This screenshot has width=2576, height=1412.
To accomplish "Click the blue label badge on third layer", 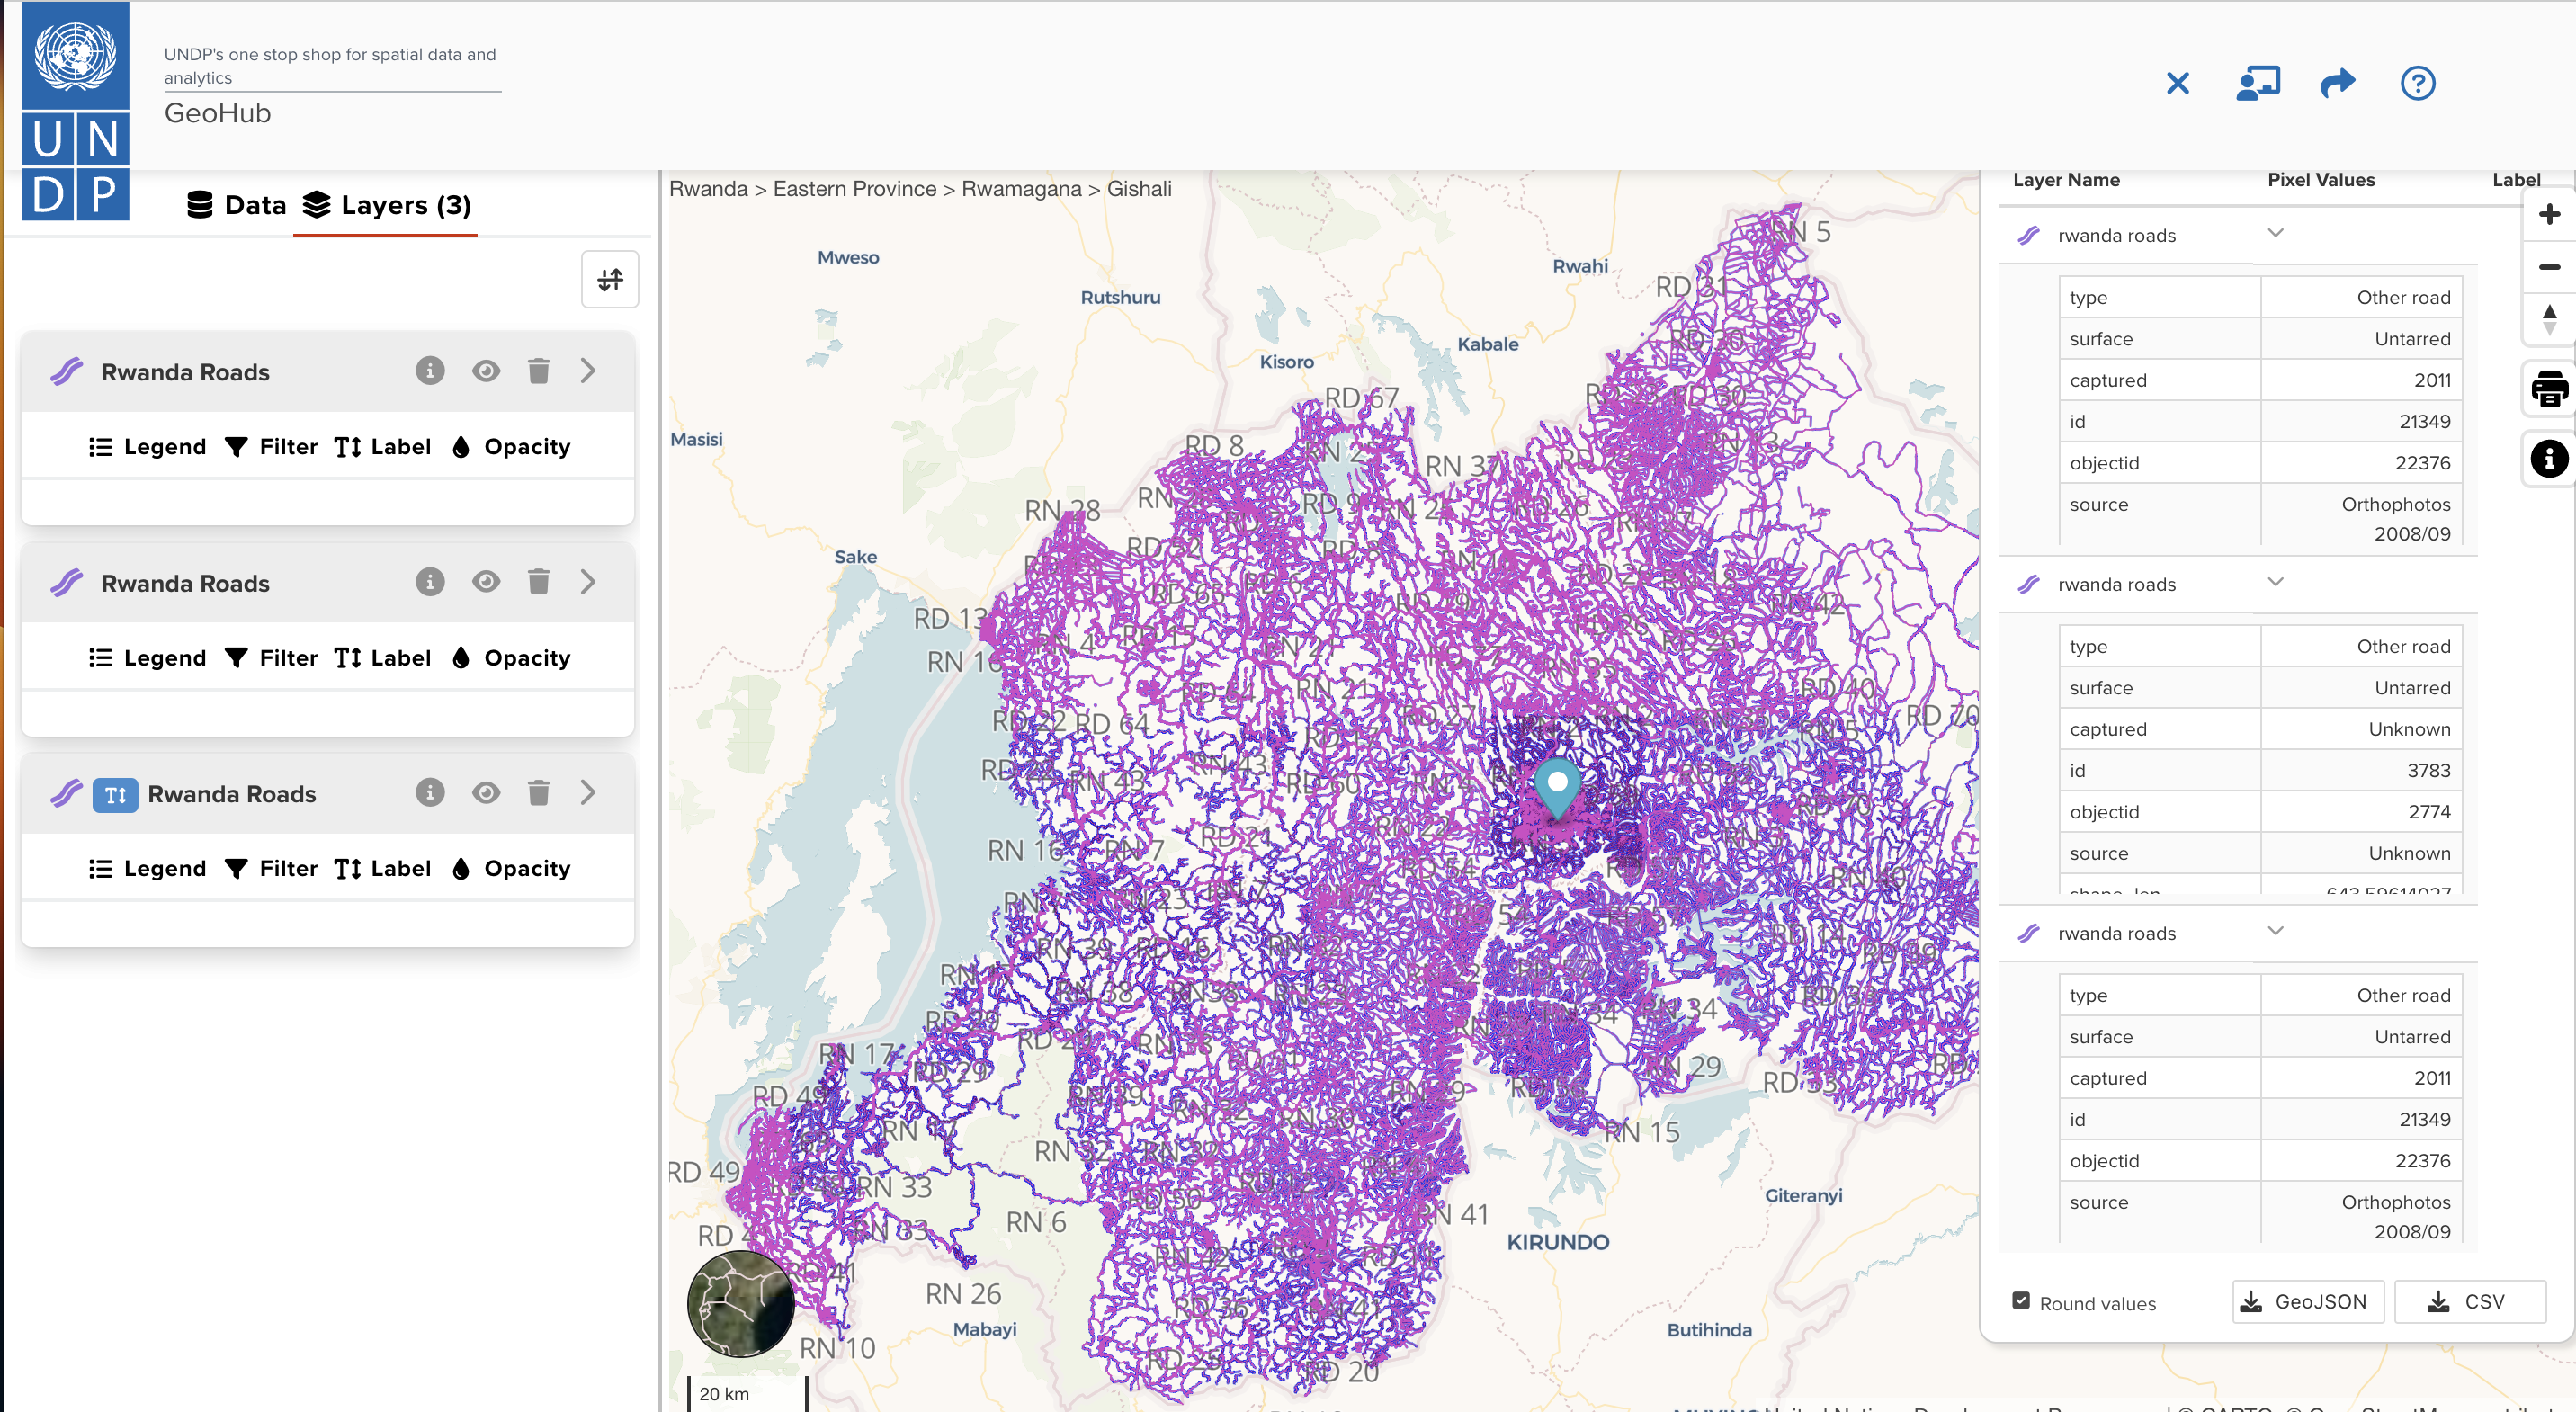I will point(115,795).
